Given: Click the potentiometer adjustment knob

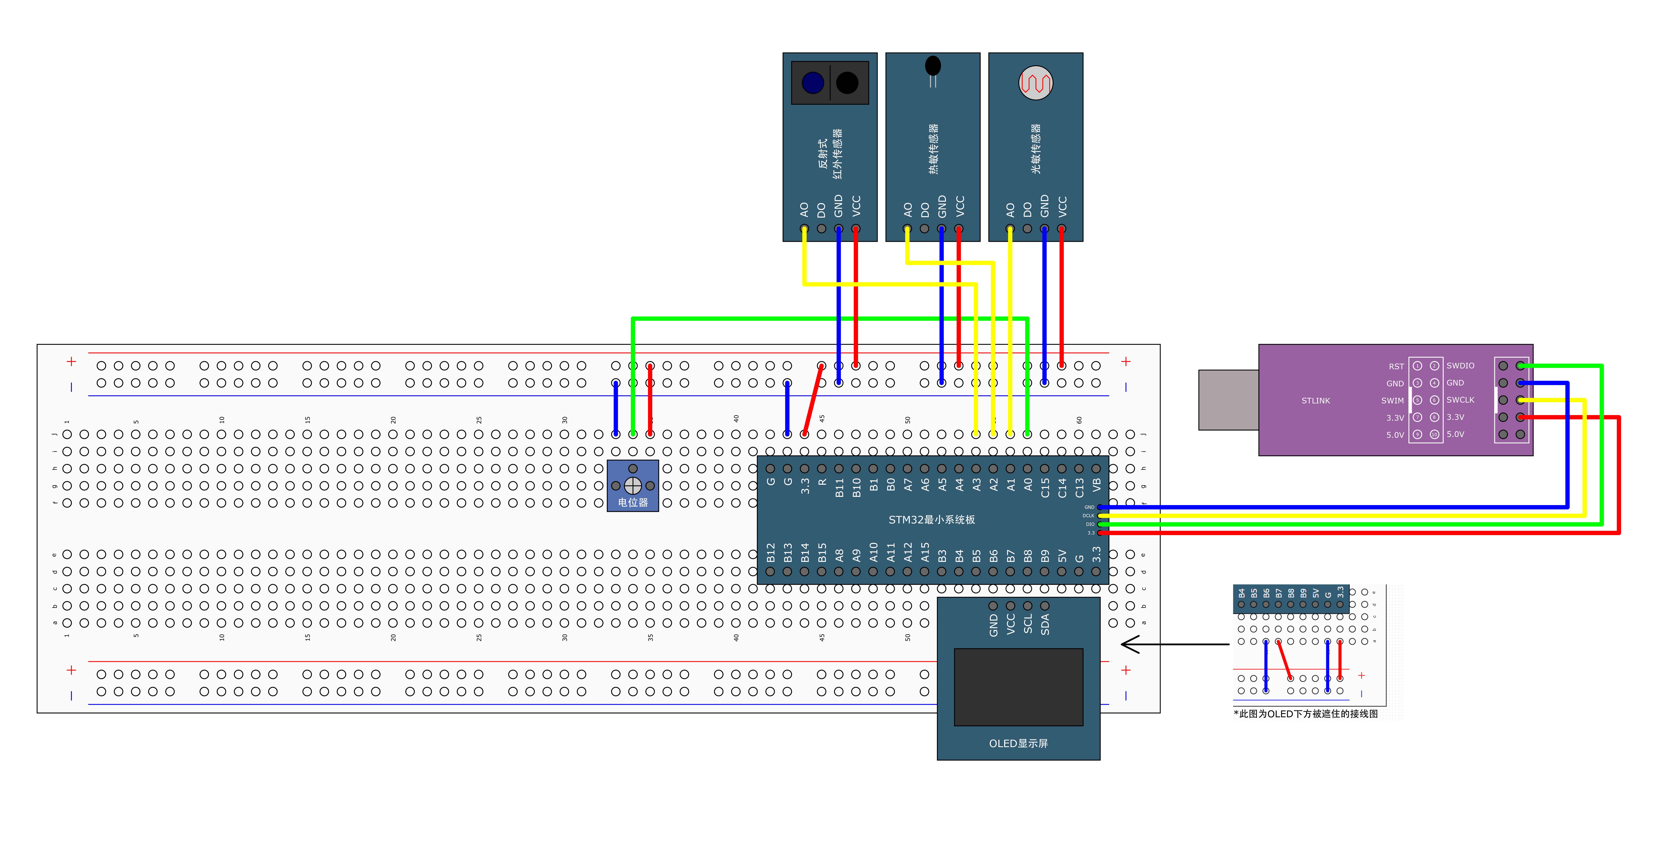Looking at the screenshot, I should (x=633, y=486).
